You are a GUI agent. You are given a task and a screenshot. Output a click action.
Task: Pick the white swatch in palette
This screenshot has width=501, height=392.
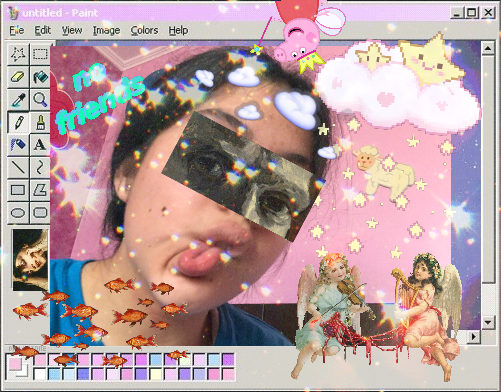click(40, 374)
